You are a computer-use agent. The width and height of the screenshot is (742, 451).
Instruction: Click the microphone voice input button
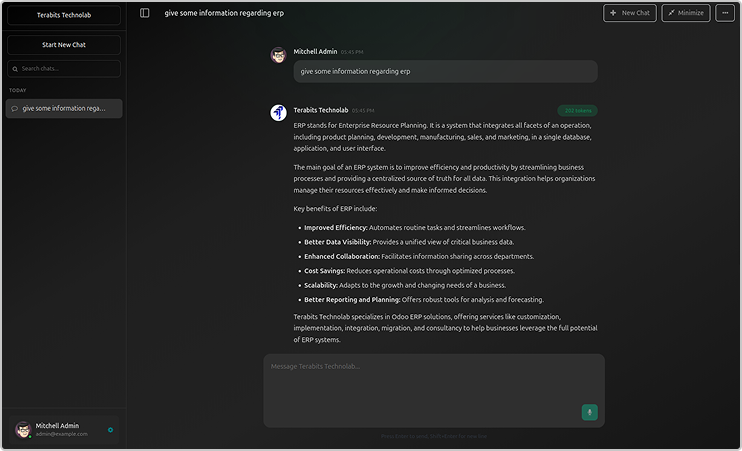coord(589,412)
